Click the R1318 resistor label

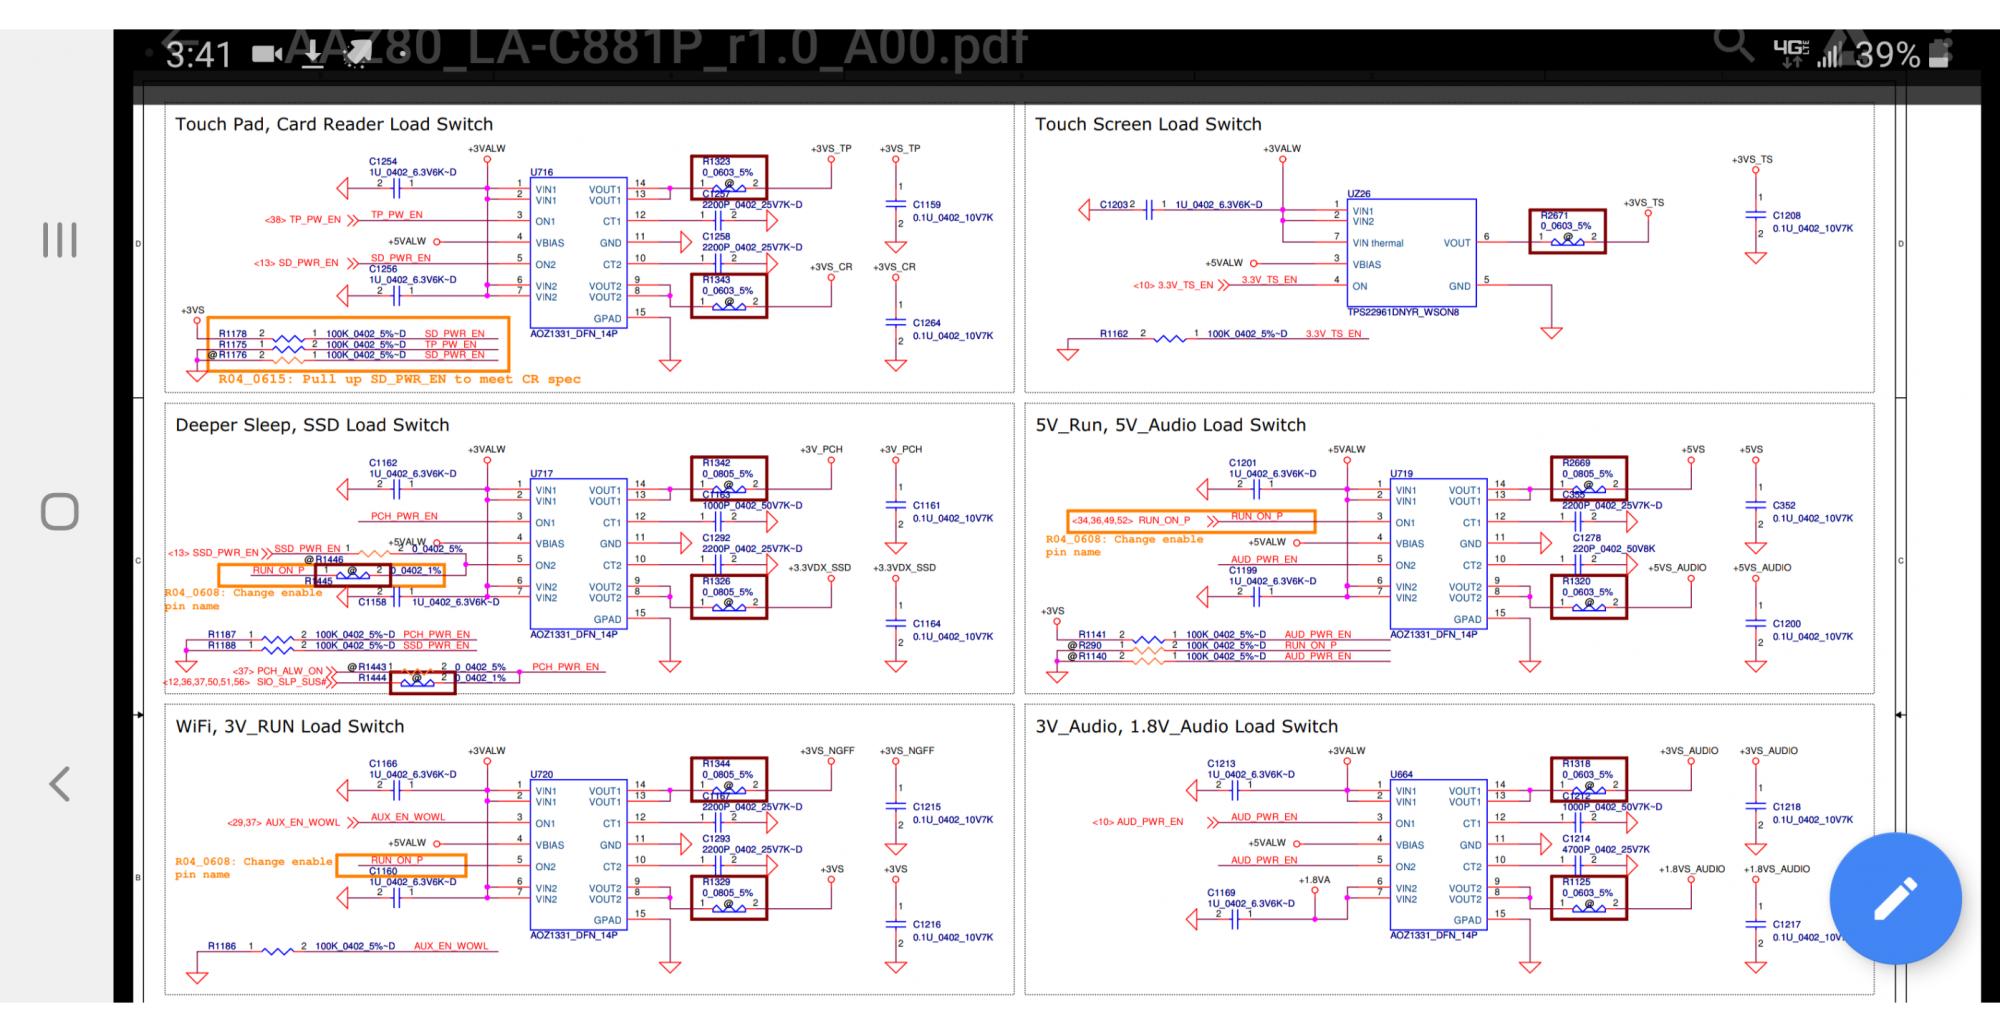[1576, 764]
